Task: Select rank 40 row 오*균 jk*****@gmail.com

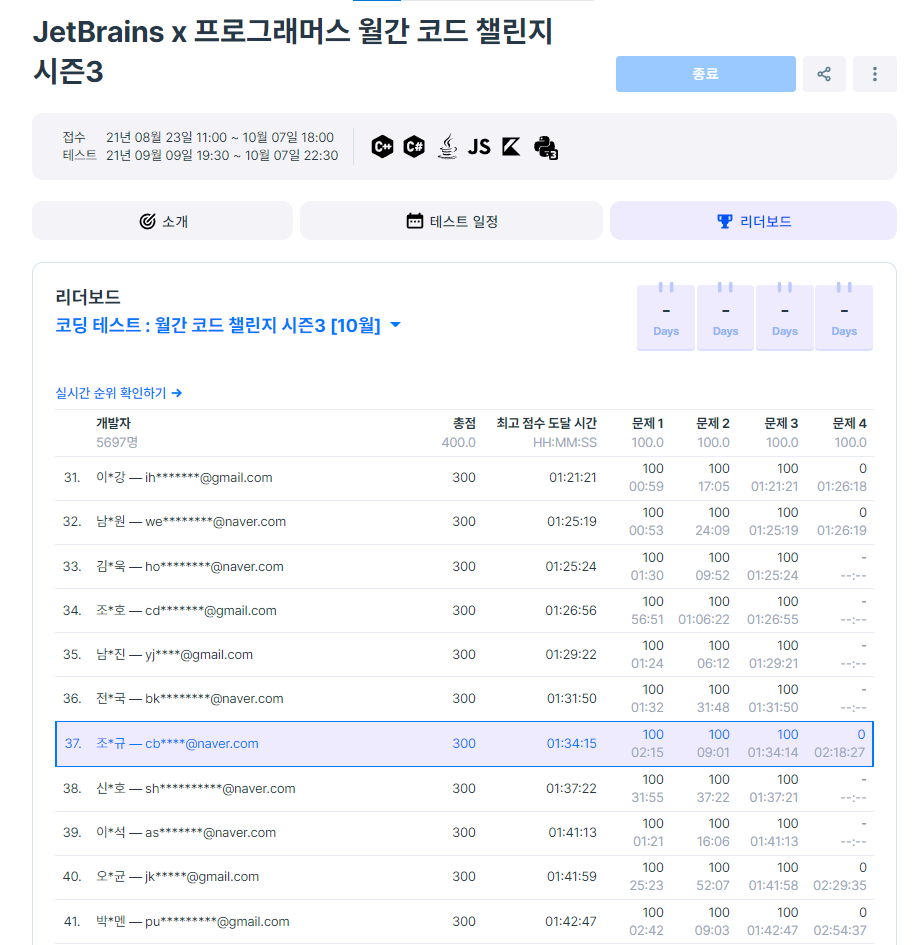Action: pos(464,877)
